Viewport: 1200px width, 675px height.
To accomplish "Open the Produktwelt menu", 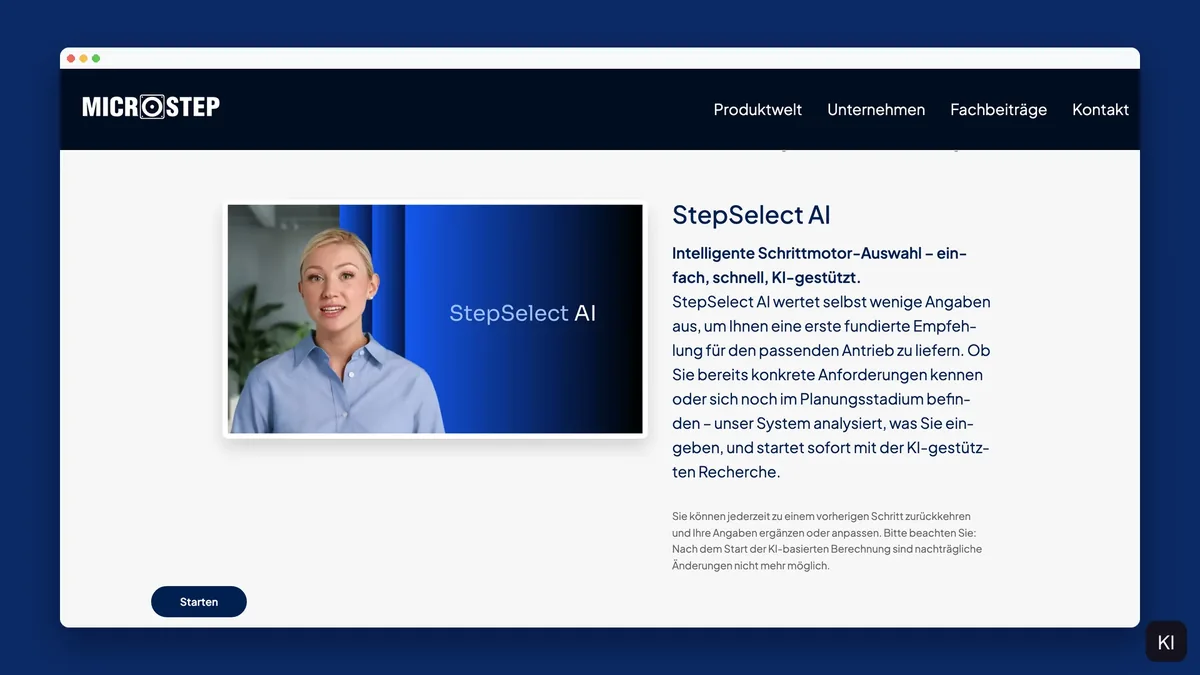I will (757, 110).
